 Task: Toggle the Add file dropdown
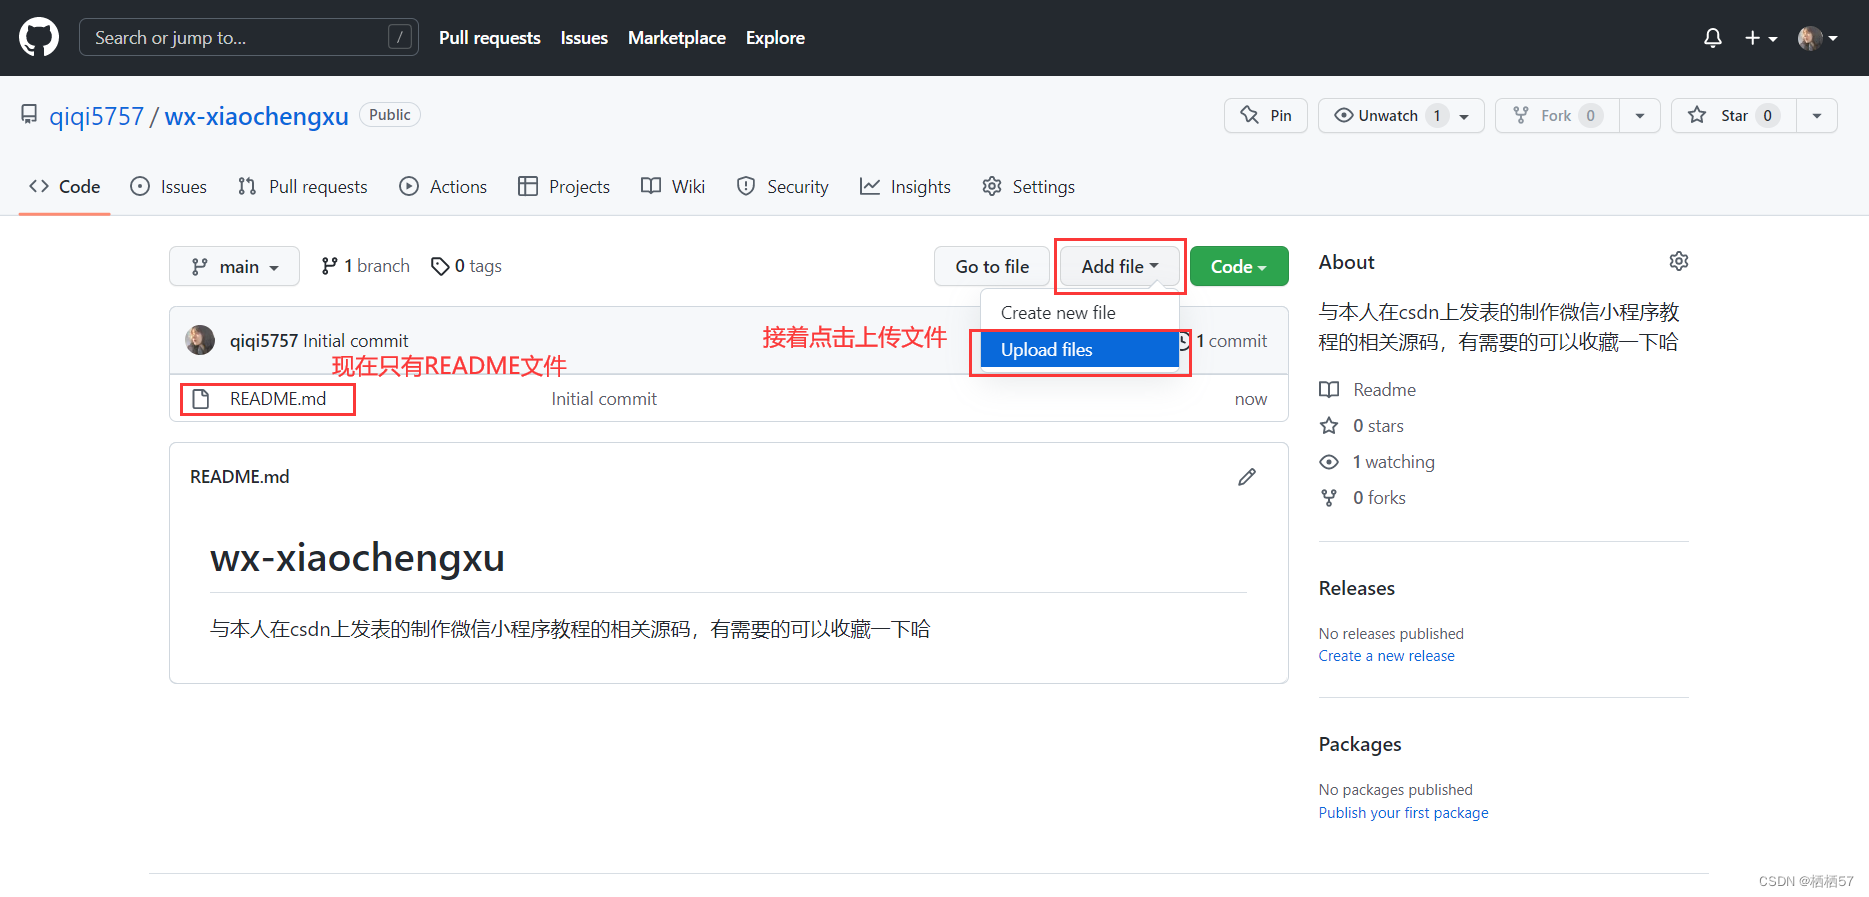[1120, 266]
